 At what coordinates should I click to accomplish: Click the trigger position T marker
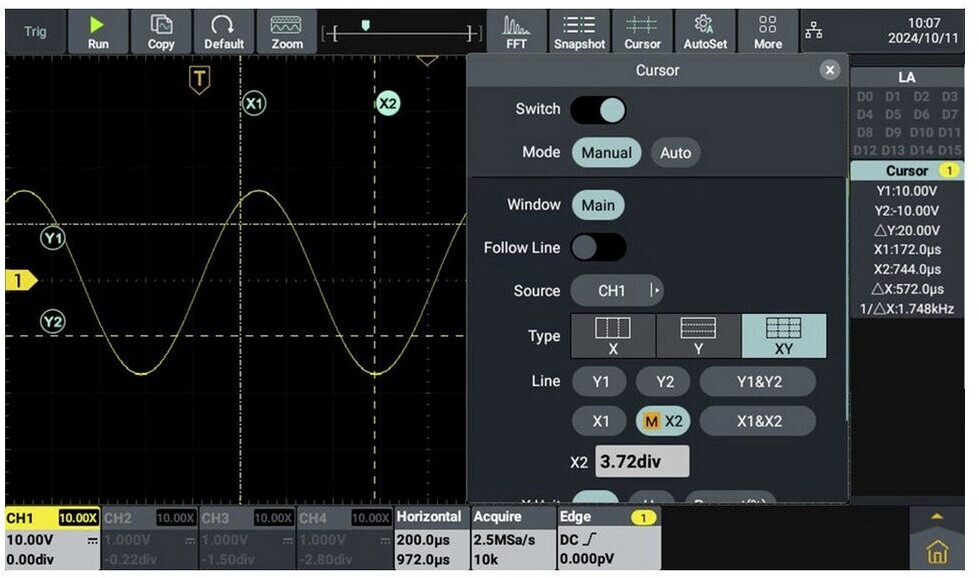coord(199,80)
